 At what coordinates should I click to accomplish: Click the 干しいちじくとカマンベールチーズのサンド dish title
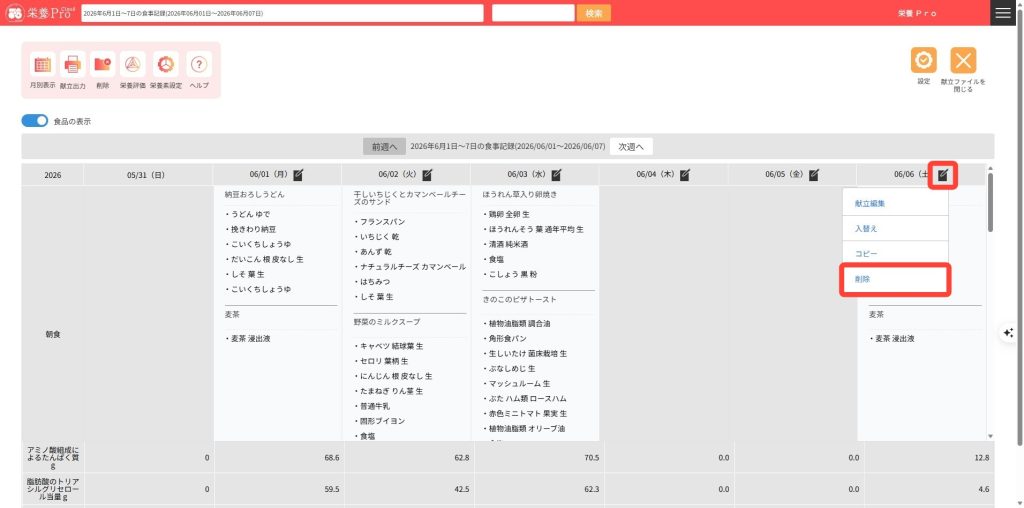pyautogui.click(x=409, y=198)
